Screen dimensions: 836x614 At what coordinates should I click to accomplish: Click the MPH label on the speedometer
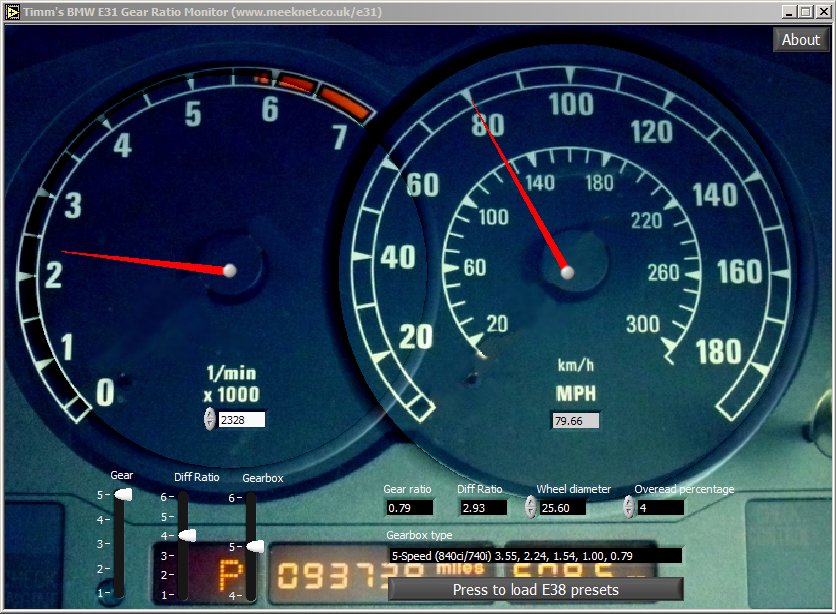(x=576, y=394)
